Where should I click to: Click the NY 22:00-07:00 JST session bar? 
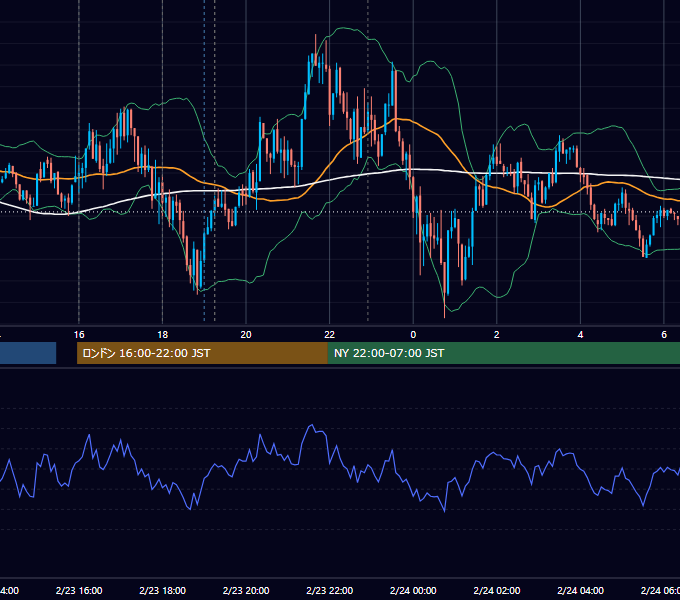coord(503,353)
